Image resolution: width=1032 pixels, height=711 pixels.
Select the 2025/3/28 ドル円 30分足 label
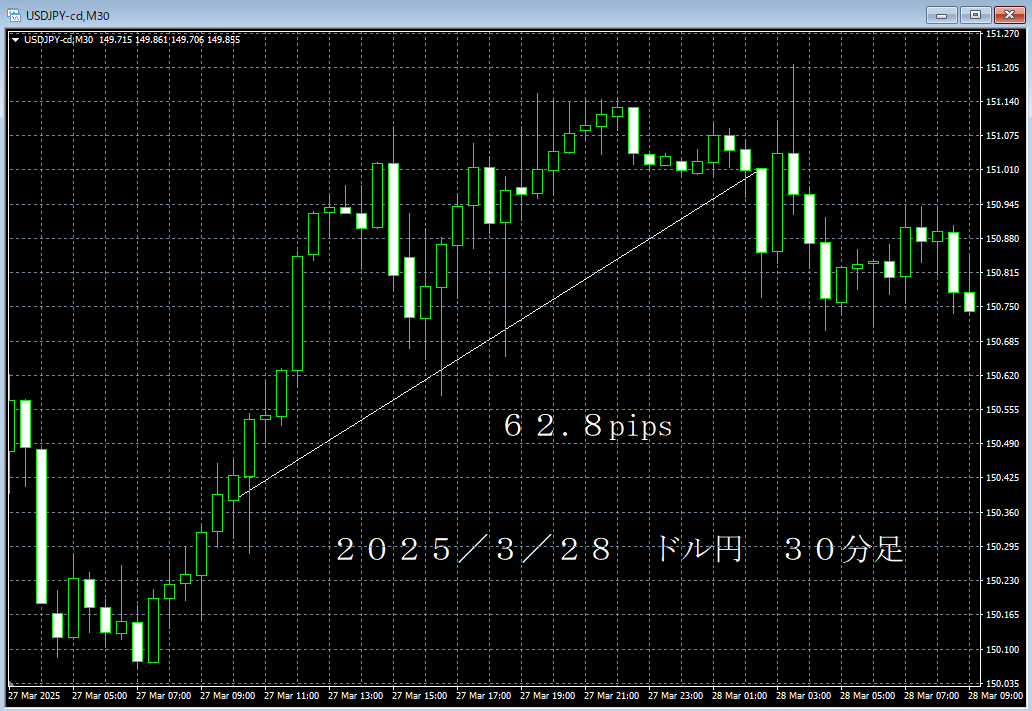[620, 547]
